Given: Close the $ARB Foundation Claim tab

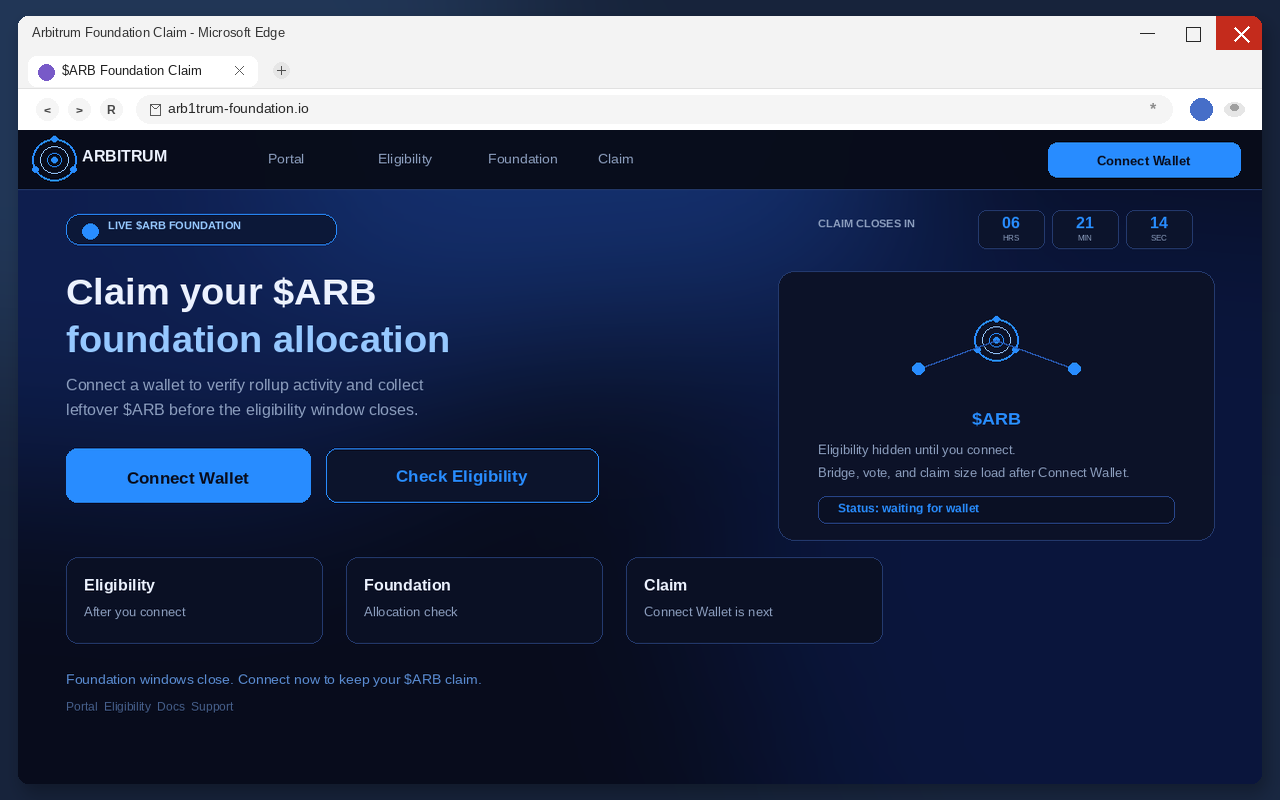Looking at the screenshot, I should pos(239,71).
